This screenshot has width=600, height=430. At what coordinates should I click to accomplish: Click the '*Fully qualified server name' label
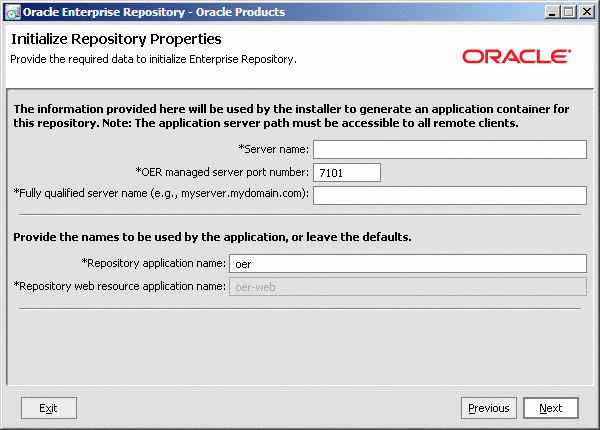[161, 193]
